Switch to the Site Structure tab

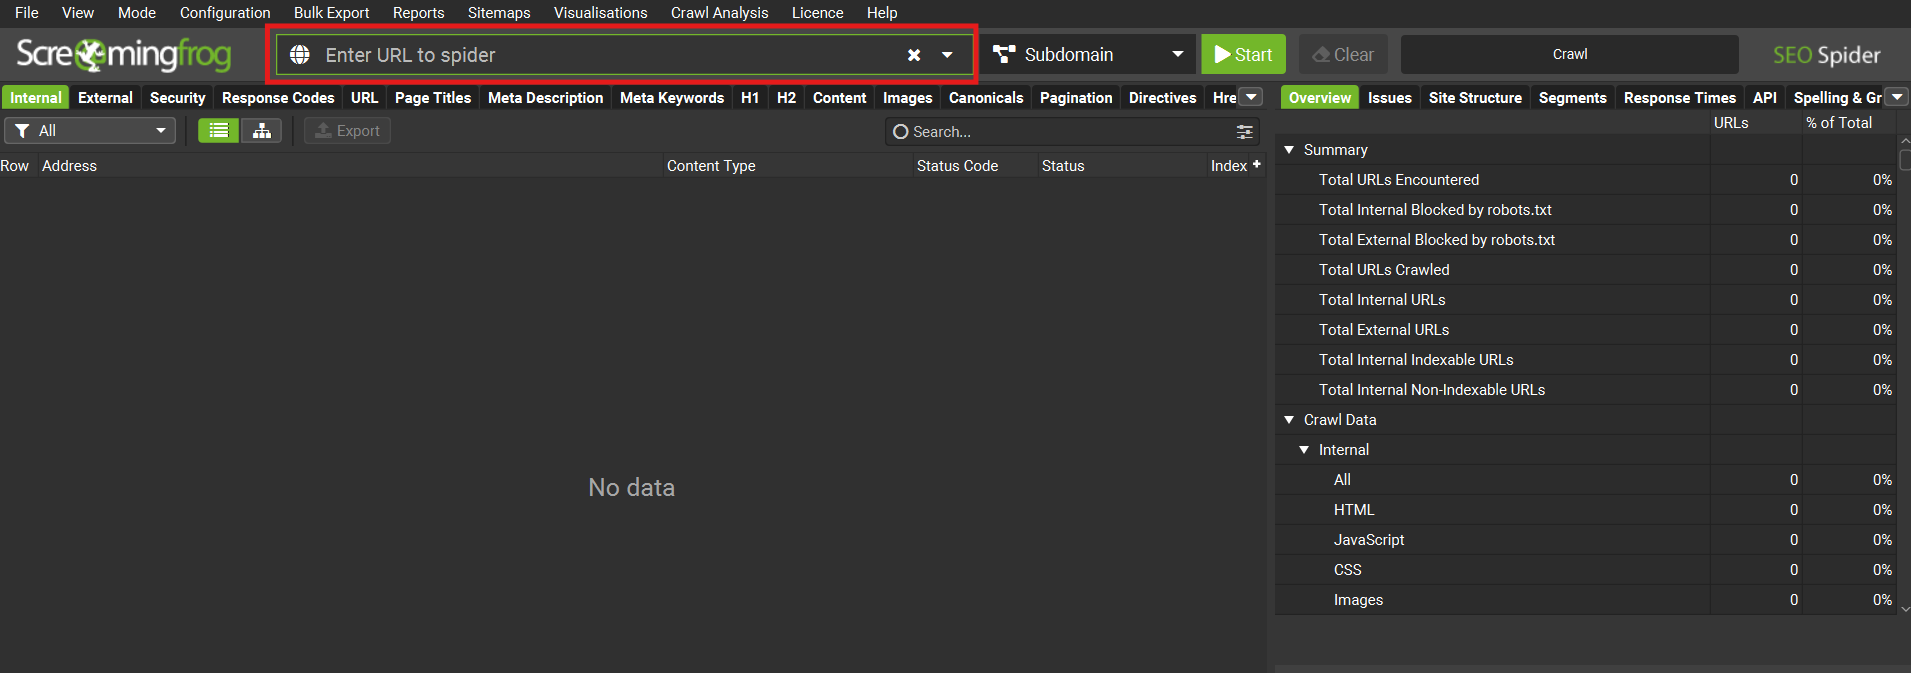(x=1475, y=98)
